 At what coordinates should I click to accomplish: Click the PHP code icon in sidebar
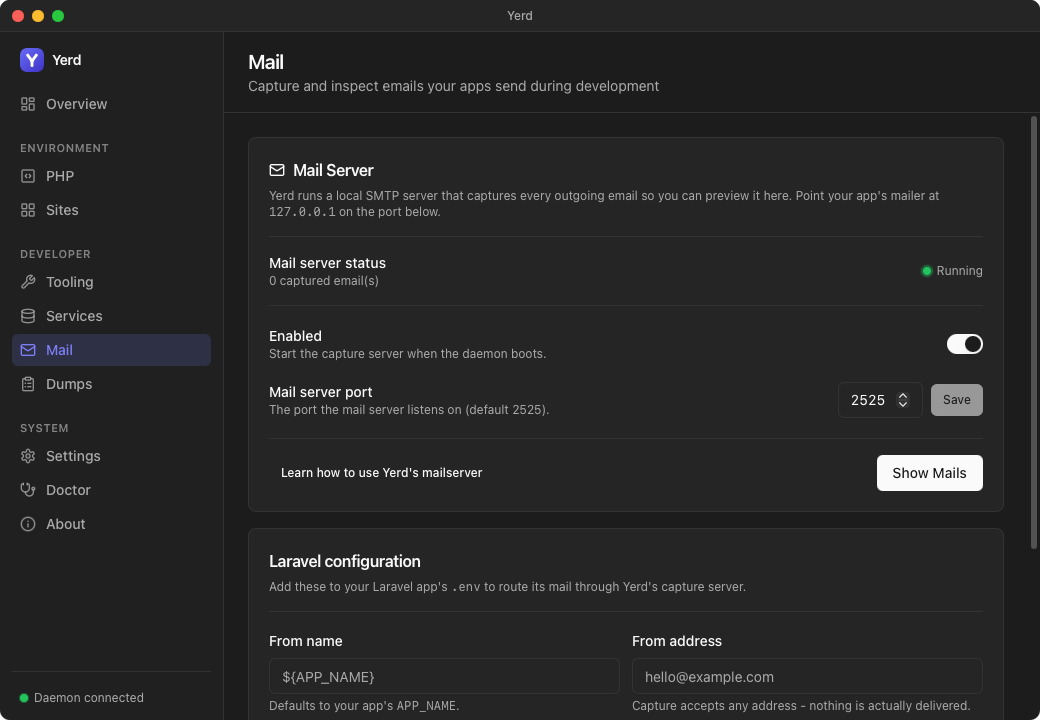pyautogui.click(x=28, y=176)
